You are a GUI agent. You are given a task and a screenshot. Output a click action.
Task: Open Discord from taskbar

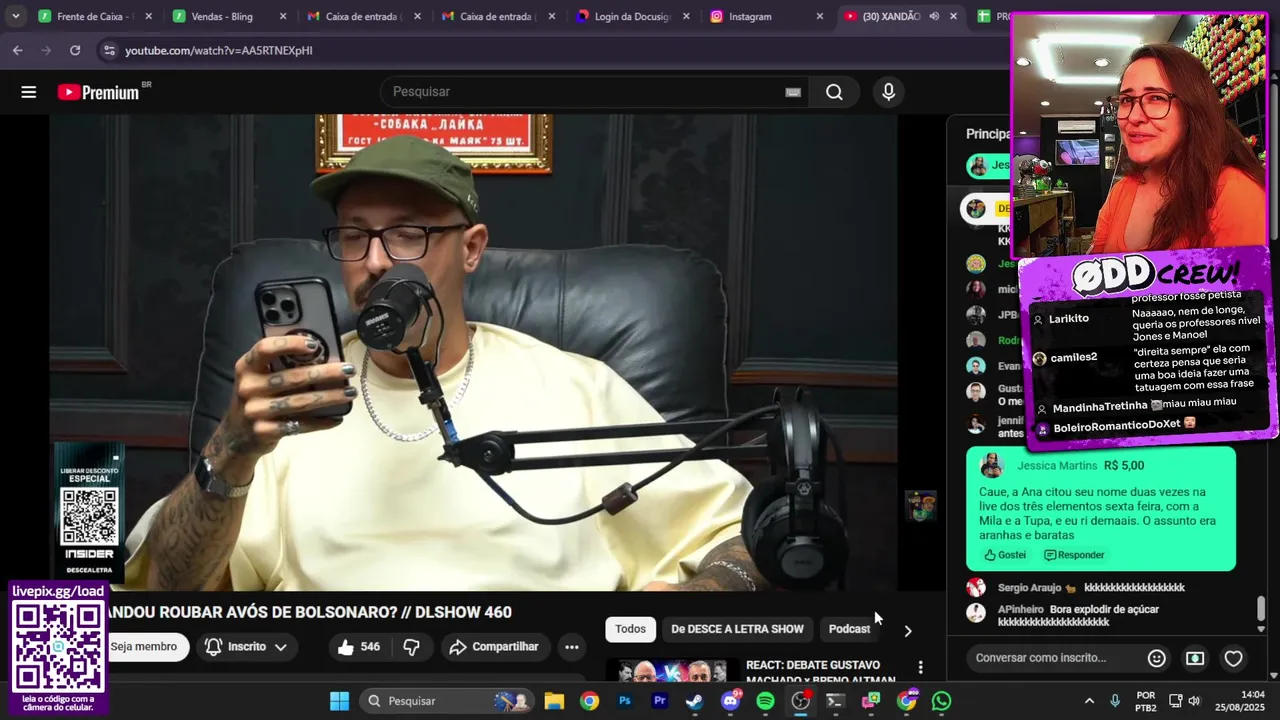tap(730, 701)
